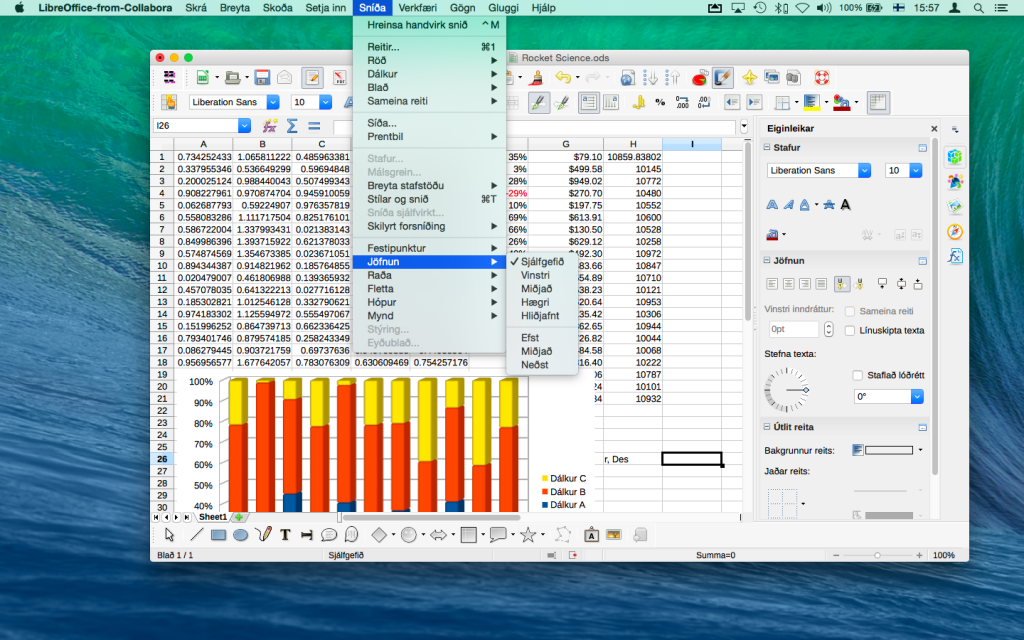The width and height of the screenshot is (1024, 640).
Task: Click the zoom out minus button
Action: pos(836,555)
